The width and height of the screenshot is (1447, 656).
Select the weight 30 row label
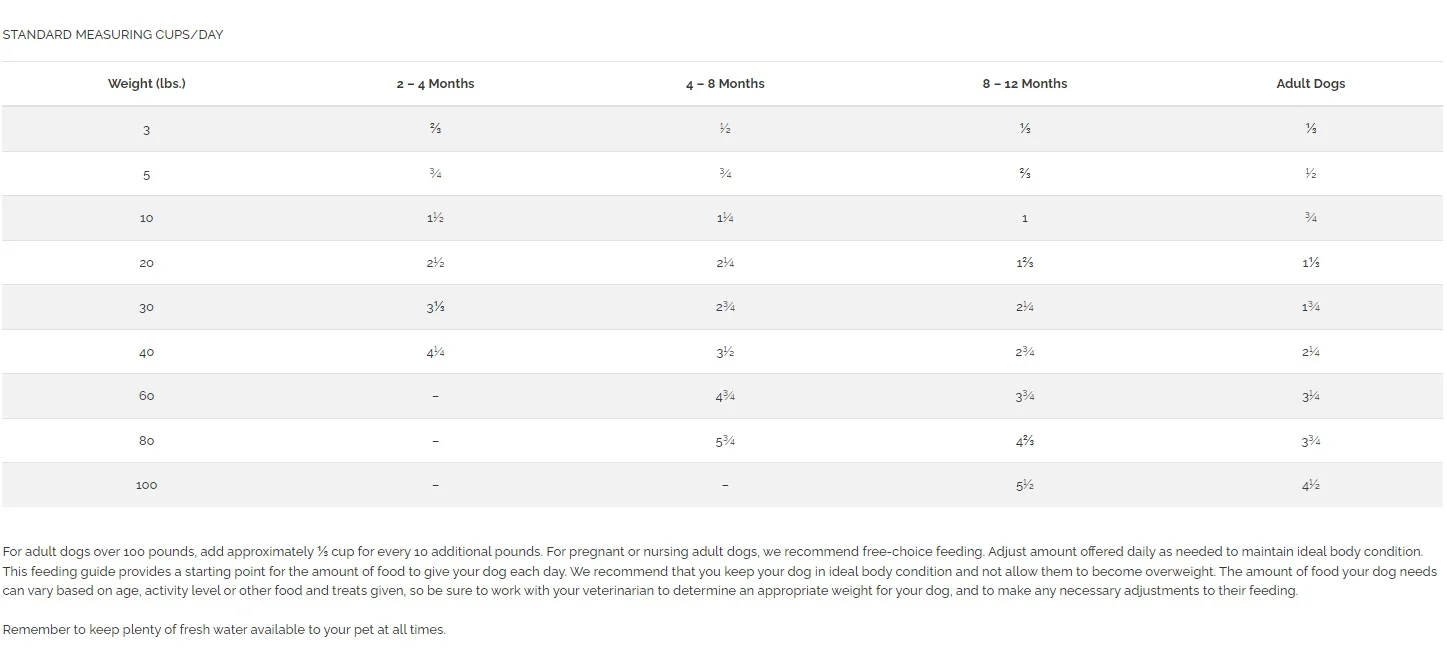147,308
